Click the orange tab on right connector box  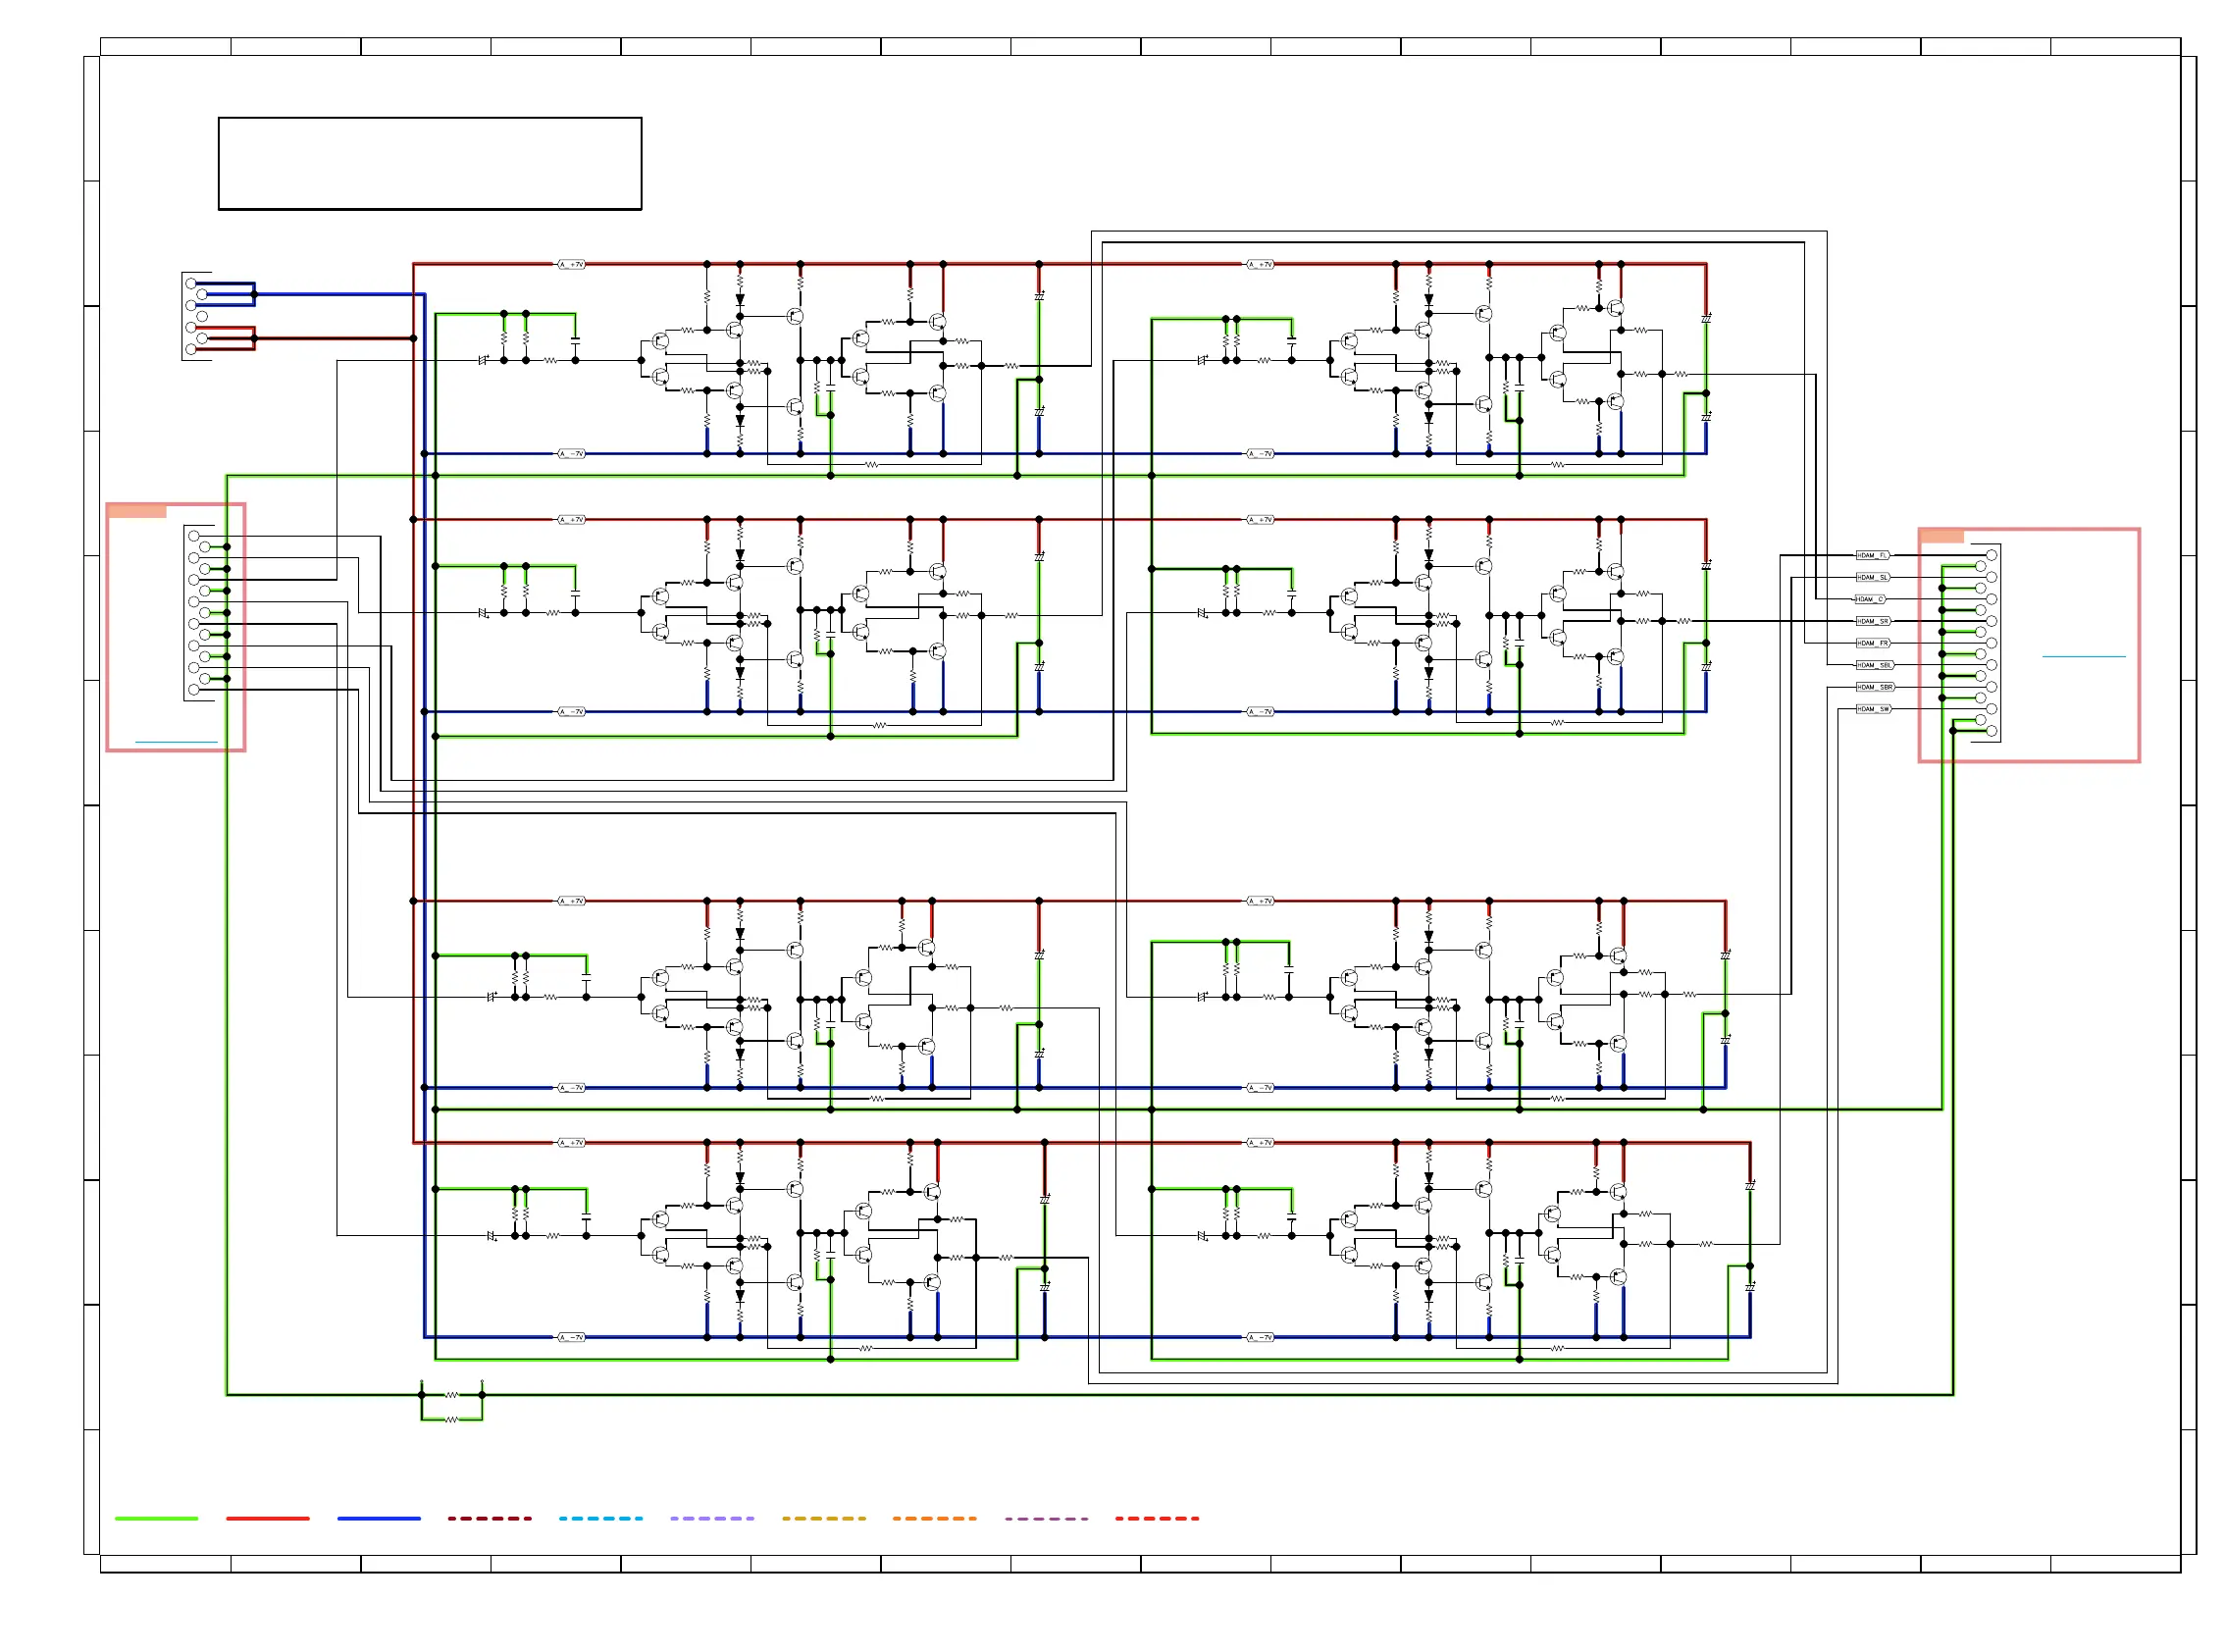(x=1942, y=536)
